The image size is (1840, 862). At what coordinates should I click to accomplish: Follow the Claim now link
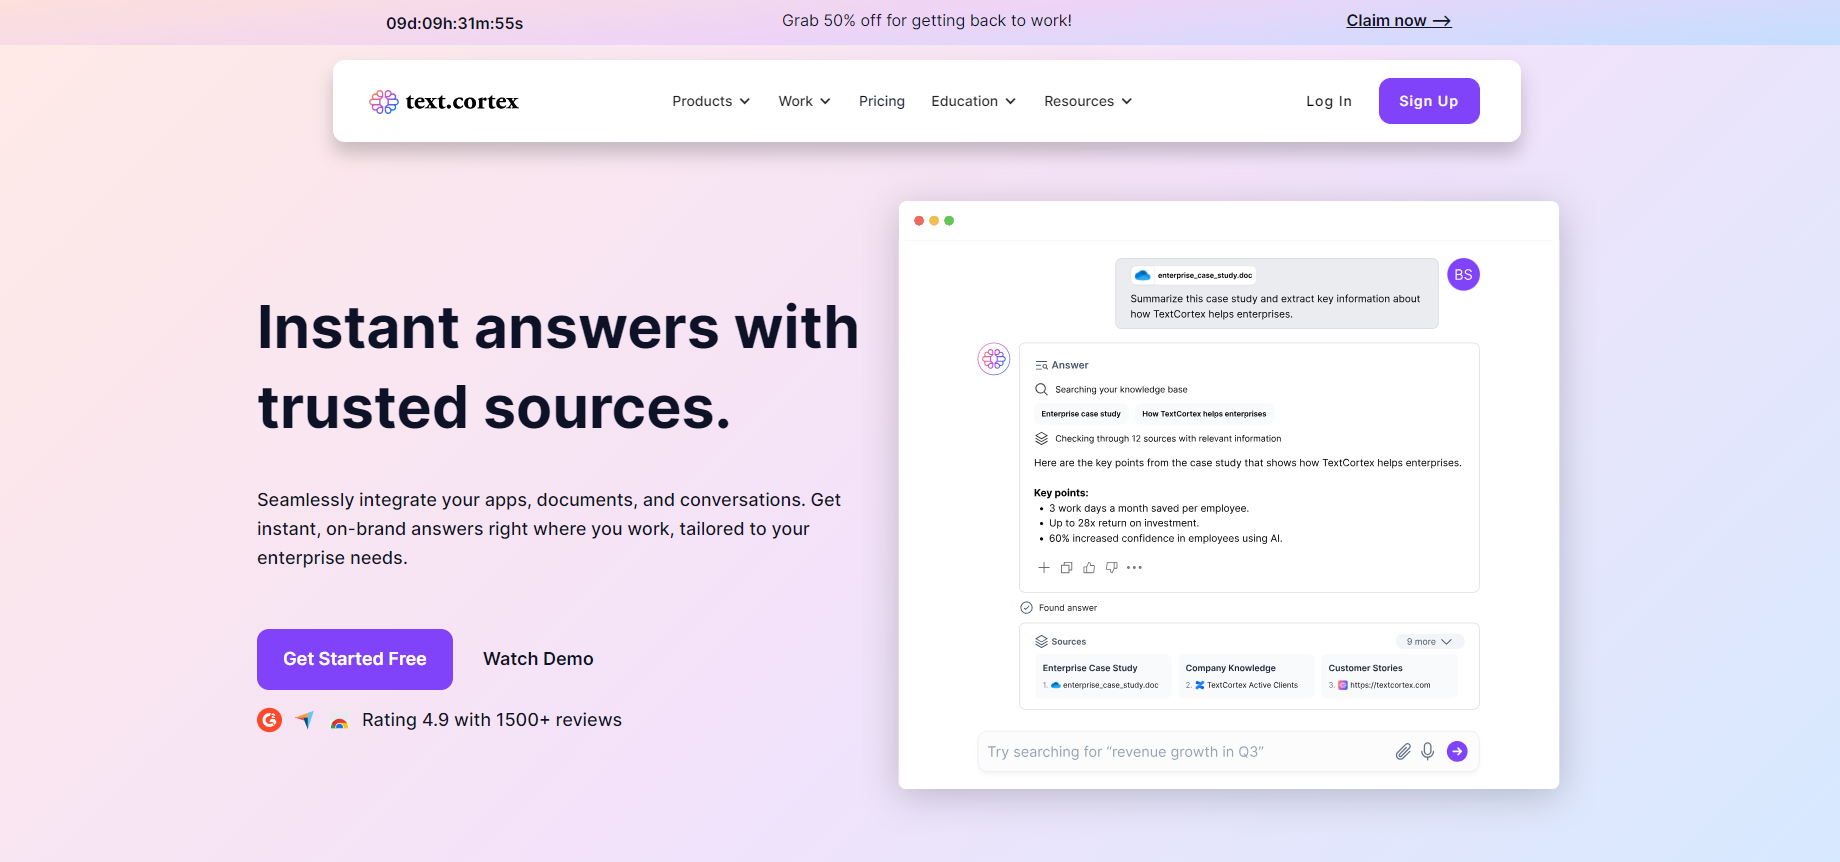[x=1398, y=21]
